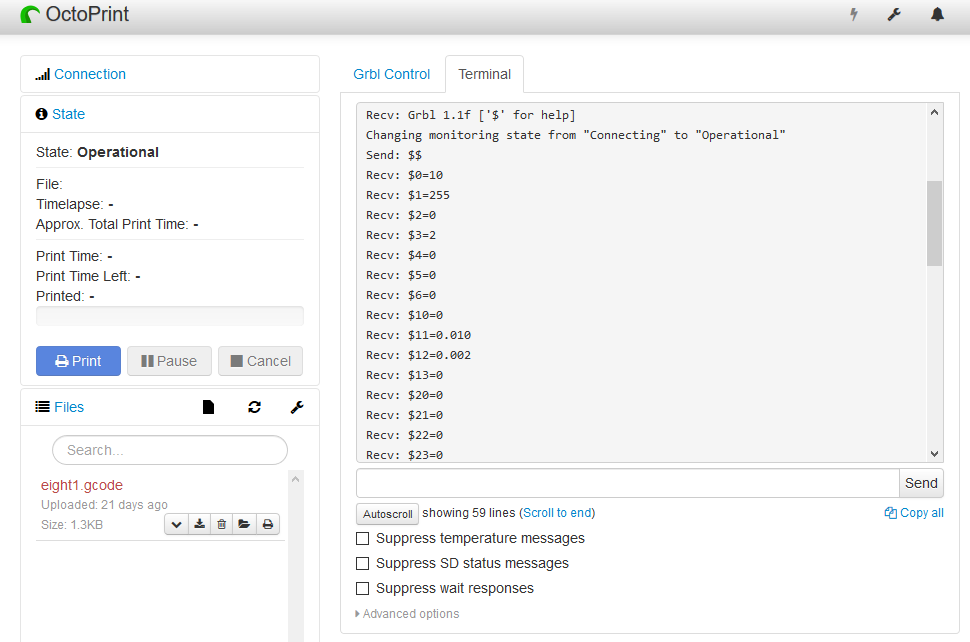Screen dimensions: 970x642
Task: Click 'Print Time Left' label
Action: [x=83, y=276]
